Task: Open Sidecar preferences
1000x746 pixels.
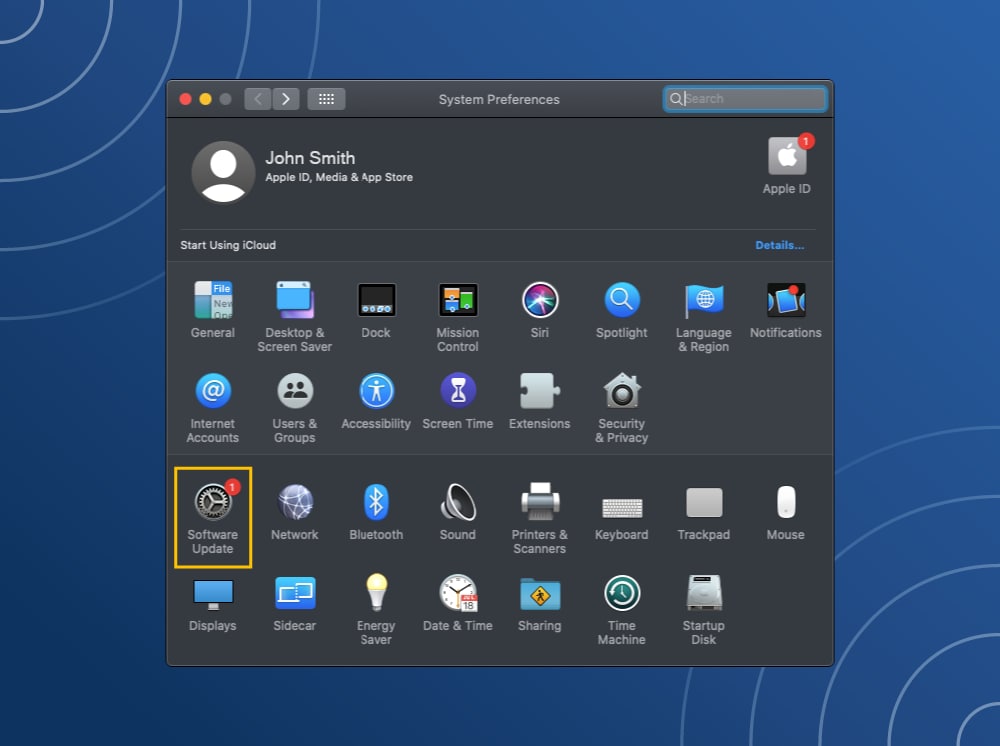Action: click(x=295, y=603)
